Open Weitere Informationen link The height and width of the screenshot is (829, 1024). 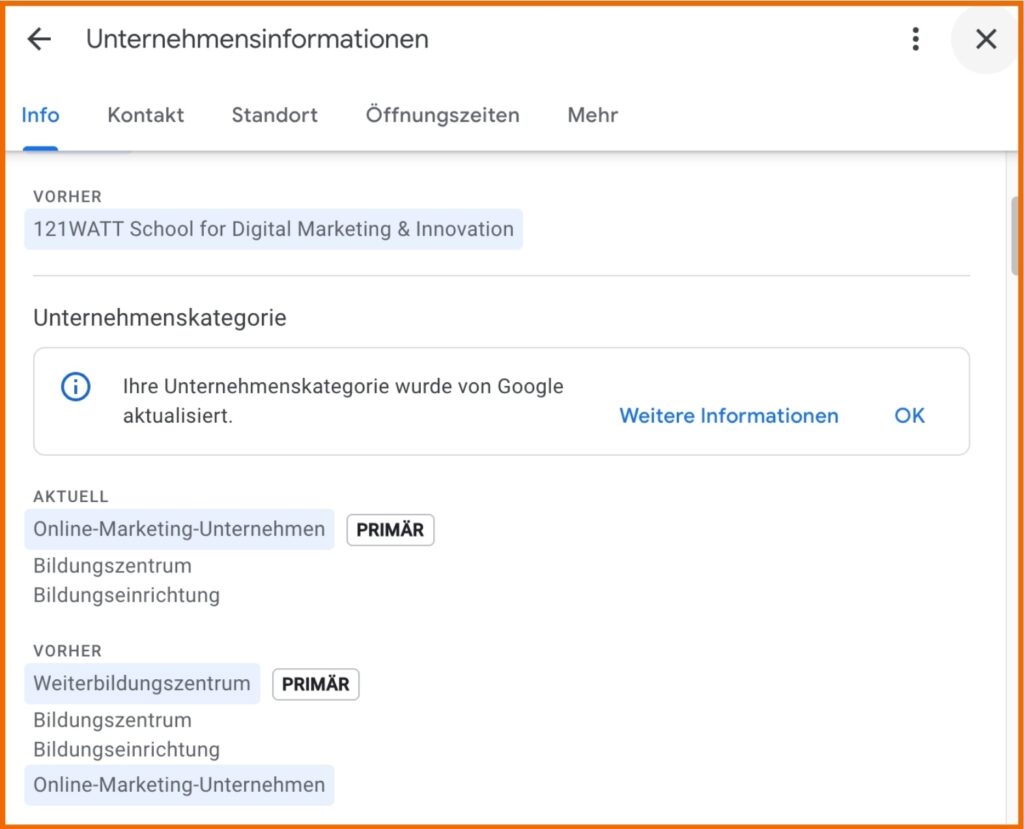click(x=728, y=416)
